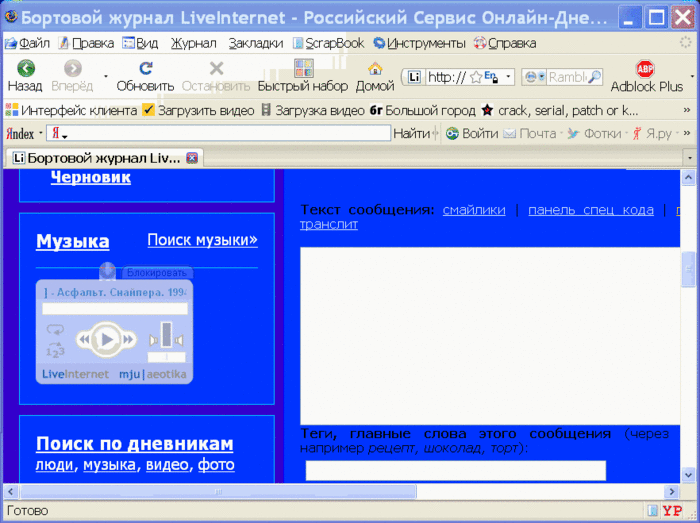Screen dimensions: 700x523
Task: Open the crack, serial, patch bookmark
Action: pyautogui.click(x=560, y=110)
